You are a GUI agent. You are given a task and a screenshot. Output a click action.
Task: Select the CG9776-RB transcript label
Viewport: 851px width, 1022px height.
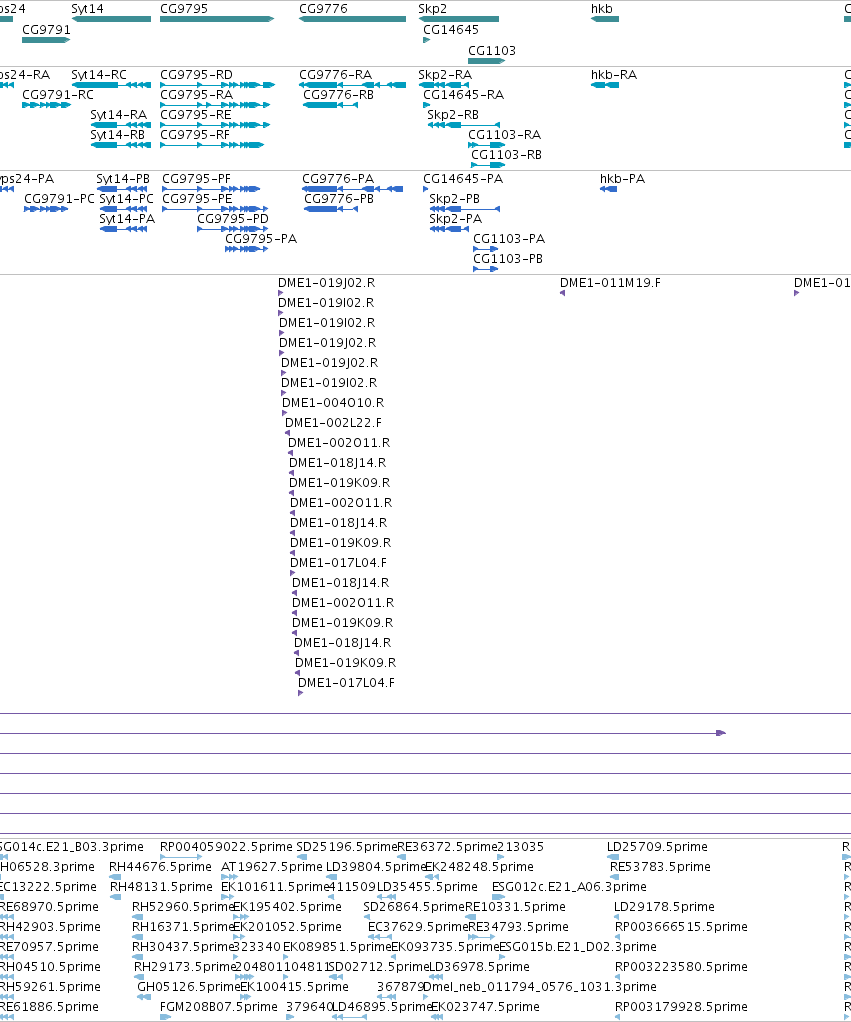click(339, 95)
